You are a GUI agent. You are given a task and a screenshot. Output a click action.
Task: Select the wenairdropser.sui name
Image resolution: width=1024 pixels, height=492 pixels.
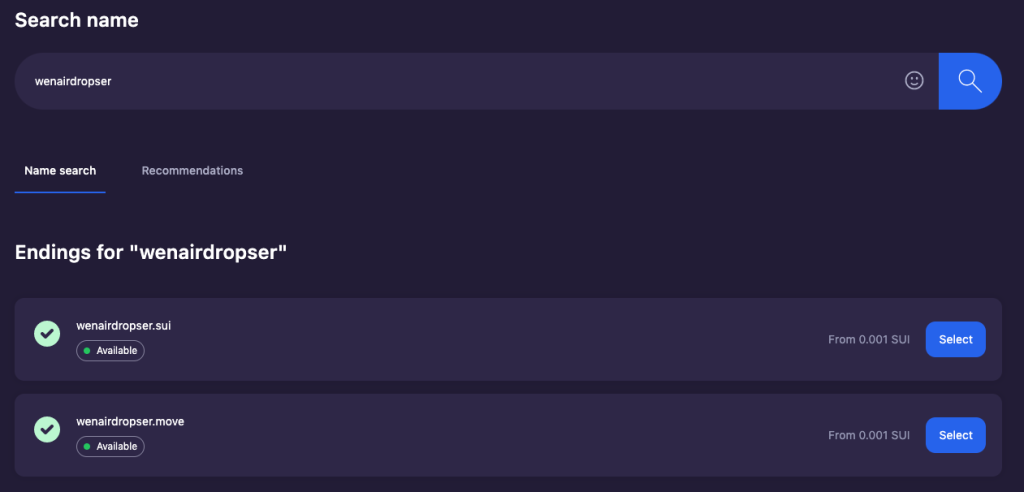[x=955, y=339]
